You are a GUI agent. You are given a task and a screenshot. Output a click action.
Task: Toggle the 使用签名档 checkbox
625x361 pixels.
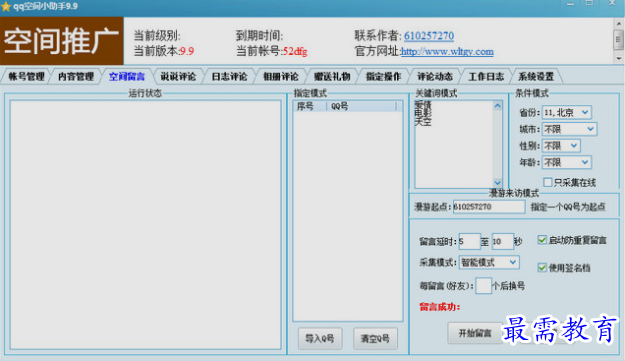point(542,267)
